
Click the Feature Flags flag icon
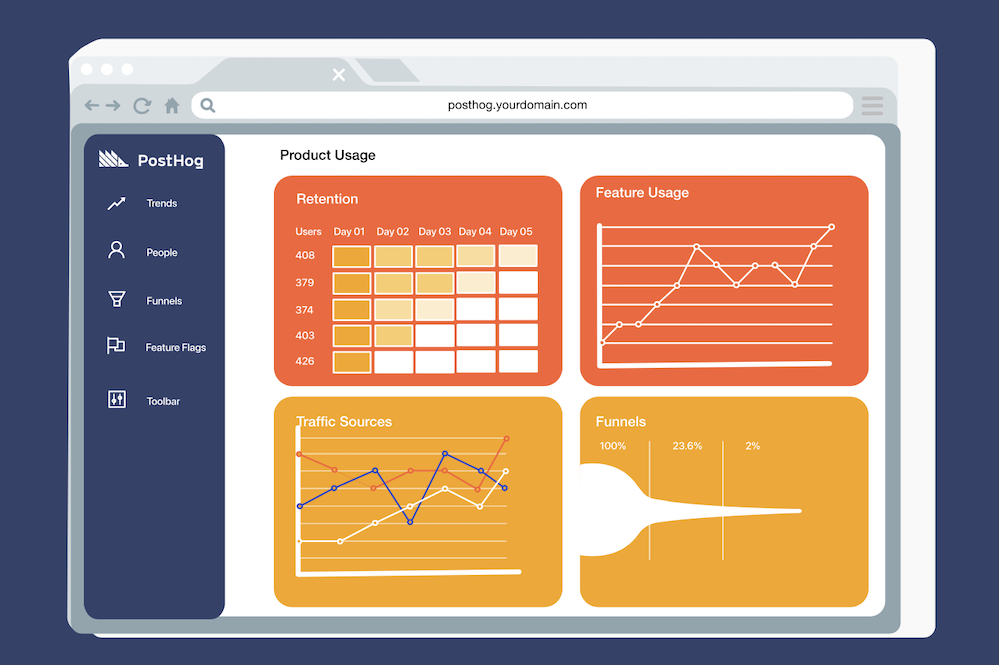(115, 345)
